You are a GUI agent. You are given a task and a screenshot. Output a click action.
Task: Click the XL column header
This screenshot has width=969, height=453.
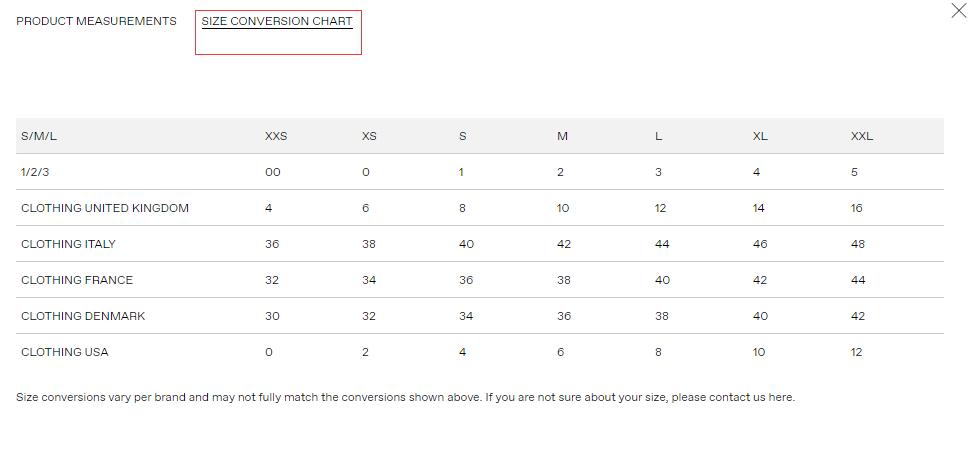coord(760,136)
